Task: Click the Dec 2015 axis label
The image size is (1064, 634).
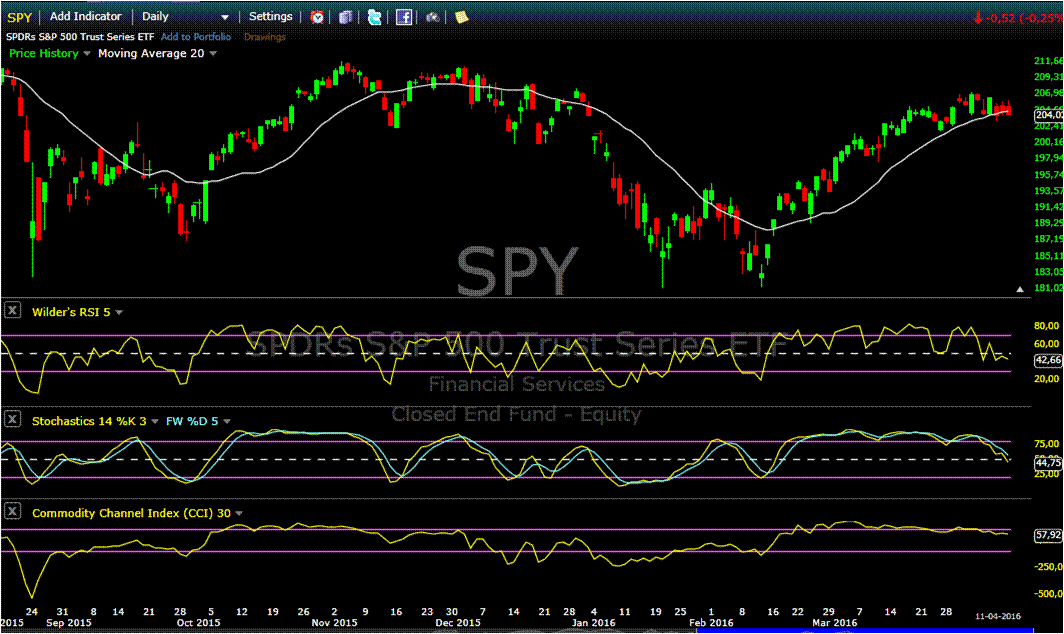Action: (x=458, y=622)
